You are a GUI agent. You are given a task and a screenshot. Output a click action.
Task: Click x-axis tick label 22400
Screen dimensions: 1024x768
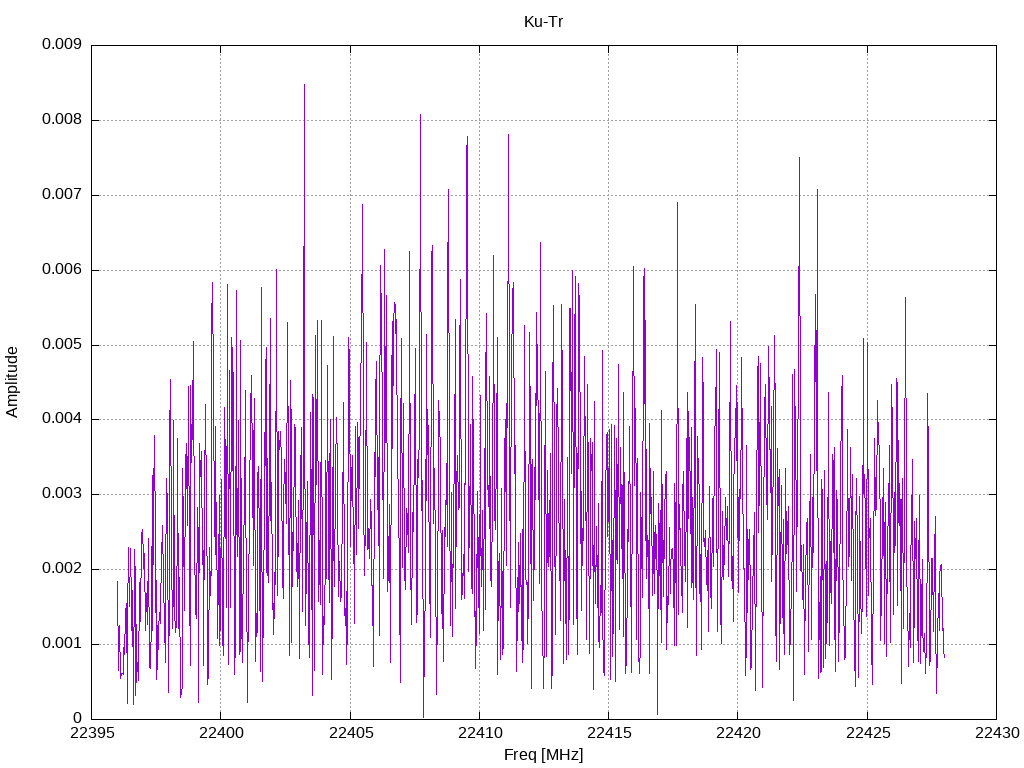pyautogui.click(x=221, y=733)
